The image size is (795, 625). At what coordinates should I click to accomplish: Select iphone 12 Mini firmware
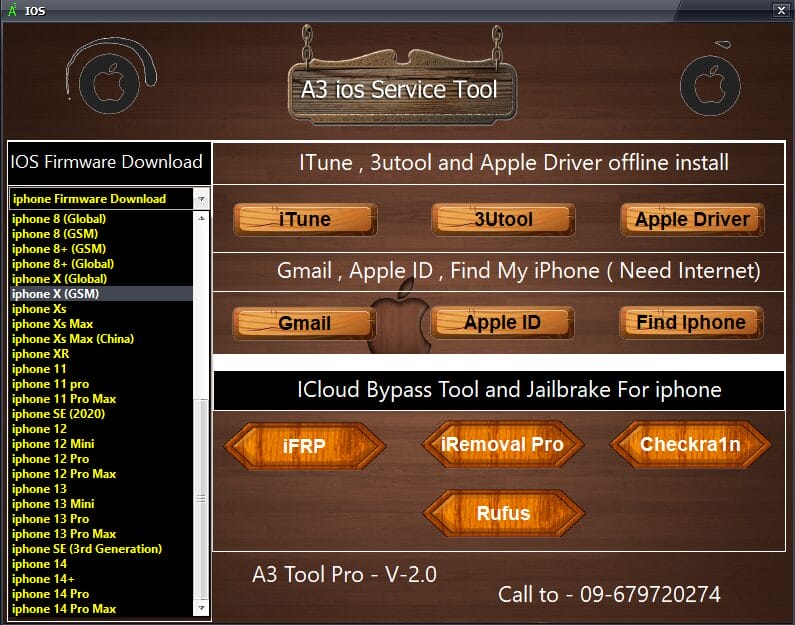(101, 444)
